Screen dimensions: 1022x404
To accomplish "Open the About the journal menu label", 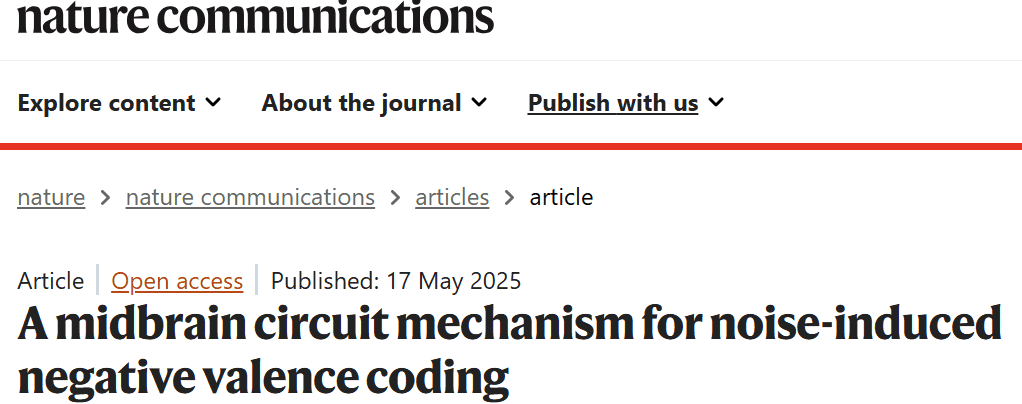I will (x=361, y=103).
